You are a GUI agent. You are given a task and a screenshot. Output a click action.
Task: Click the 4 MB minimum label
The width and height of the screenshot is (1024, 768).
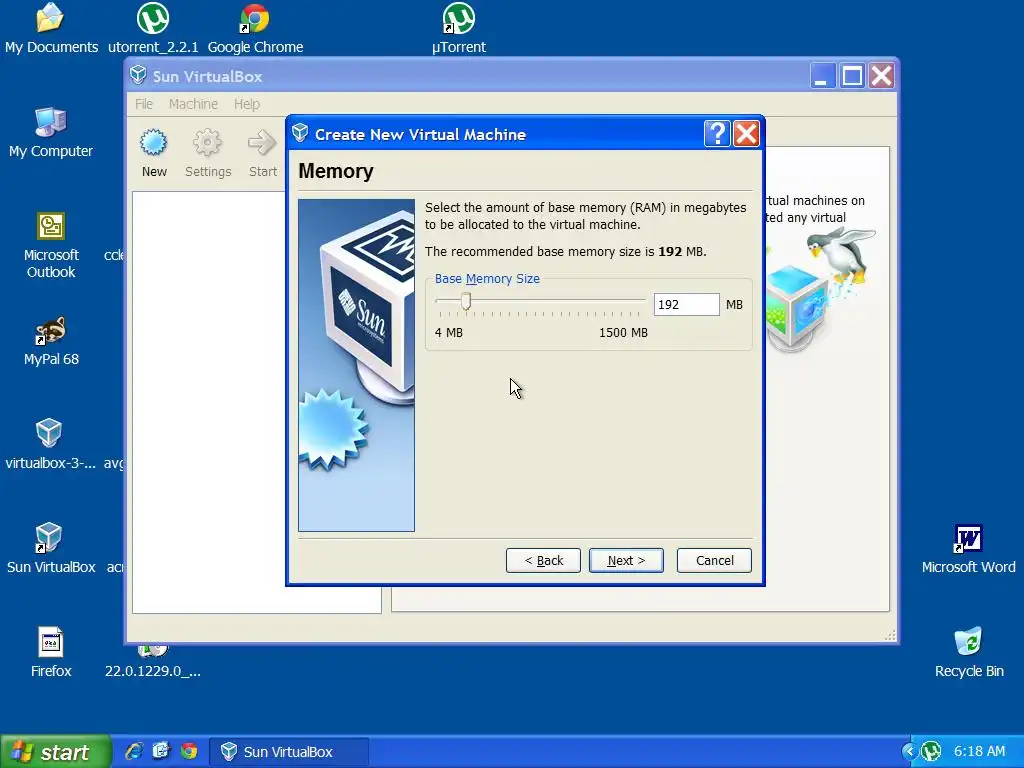[449, 332]
